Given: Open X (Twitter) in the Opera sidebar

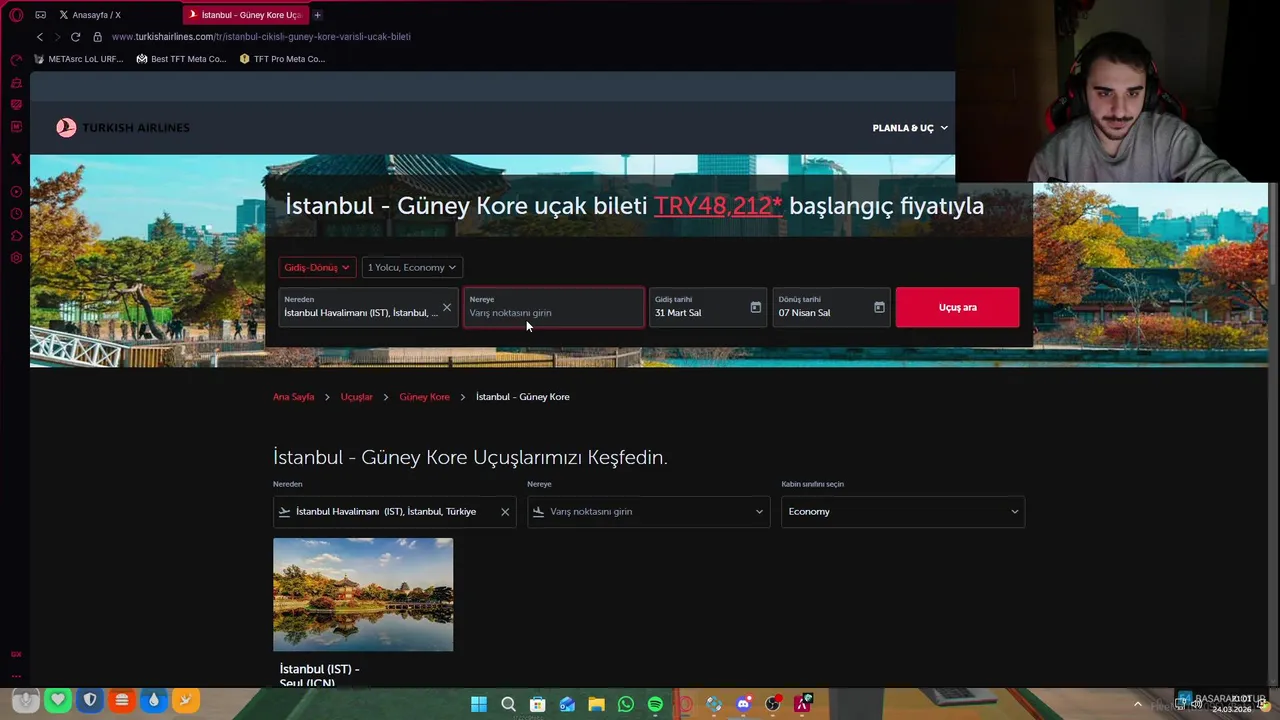Looking at the screenshot, I should 16,159.
